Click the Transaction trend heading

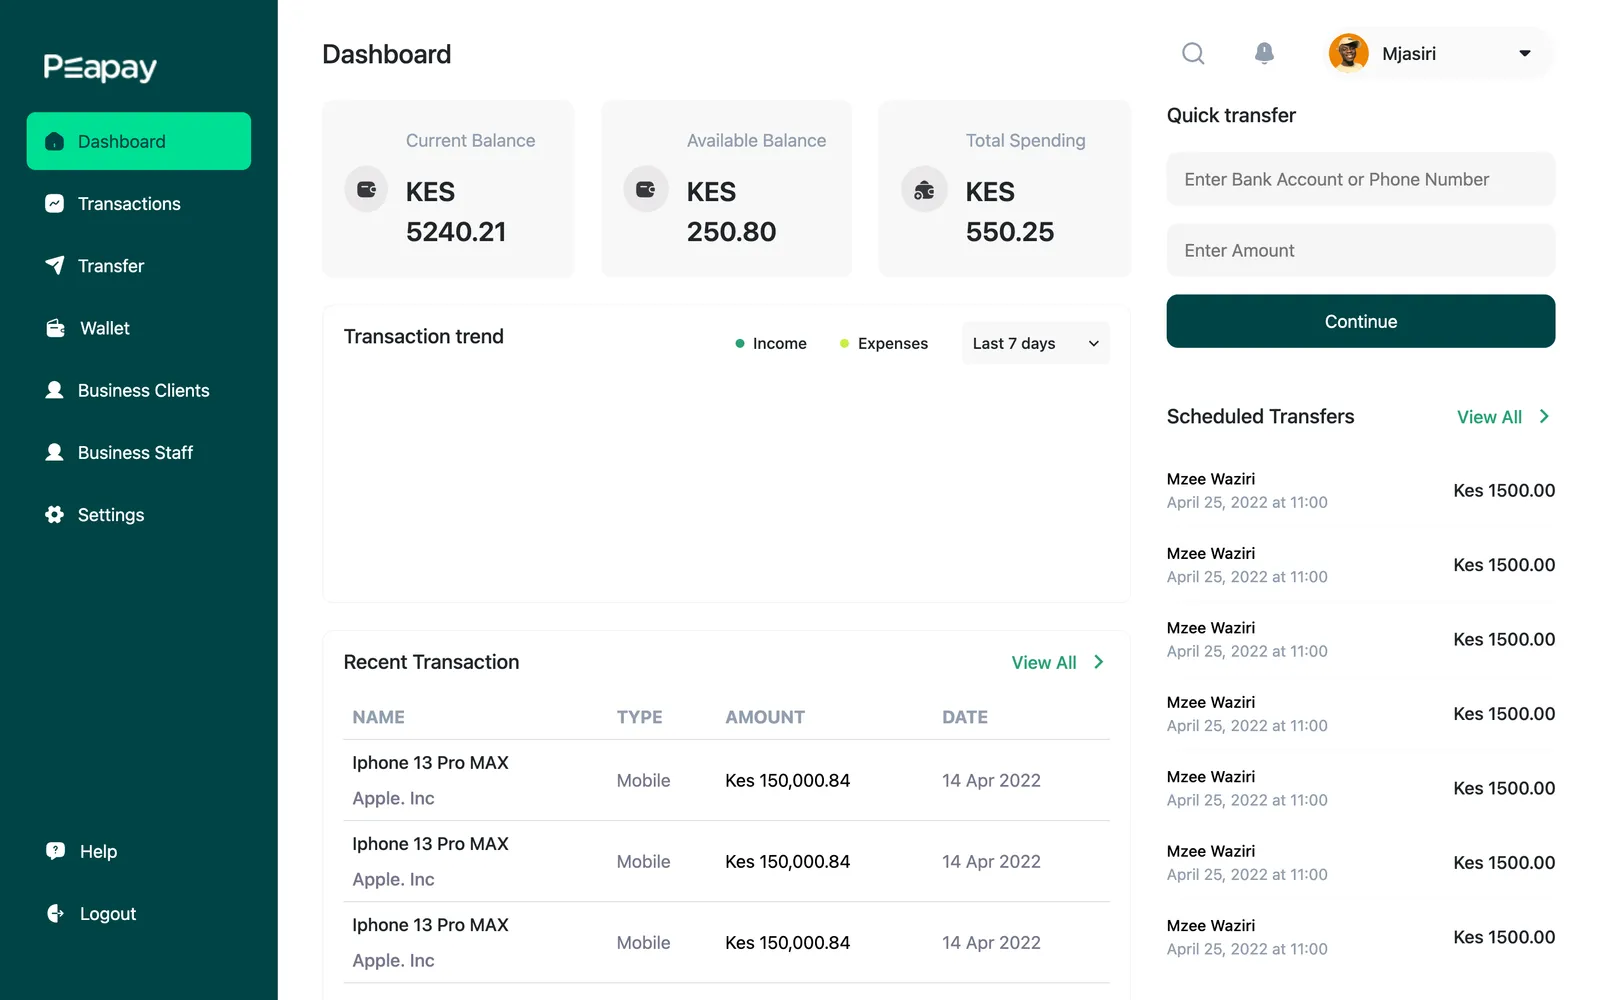424,336
